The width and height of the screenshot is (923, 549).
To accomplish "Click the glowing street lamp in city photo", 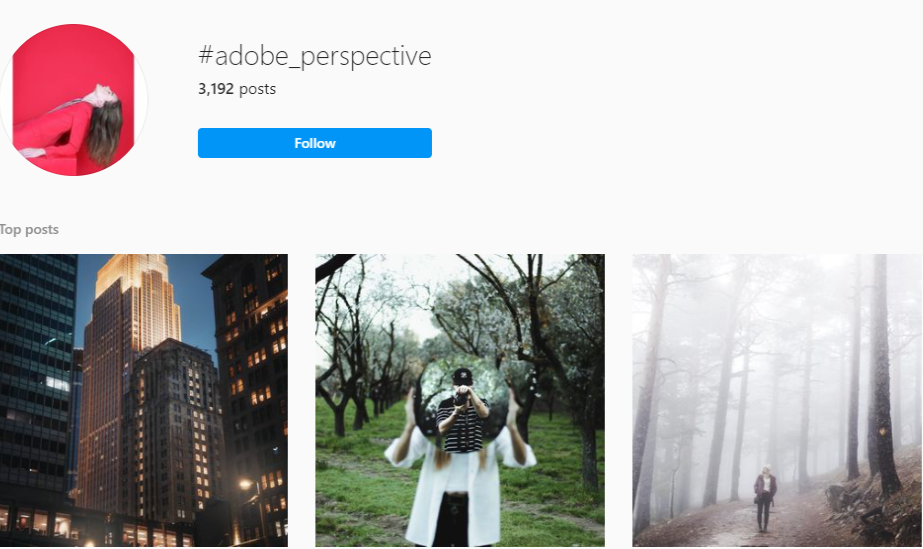I will 245,485.
